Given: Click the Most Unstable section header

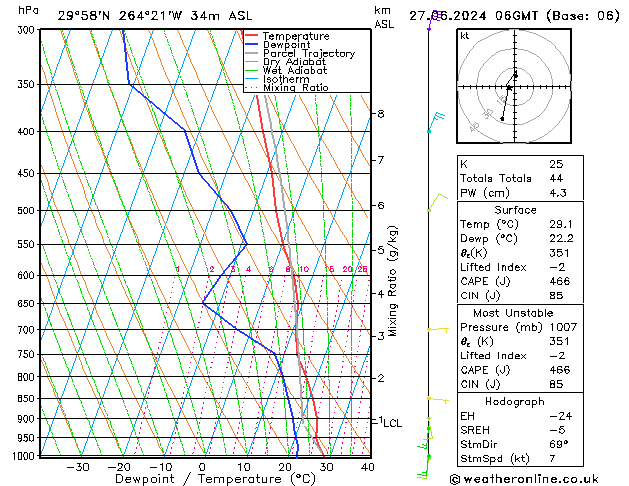Looking at the screenshot, I should tap(508, 313).
